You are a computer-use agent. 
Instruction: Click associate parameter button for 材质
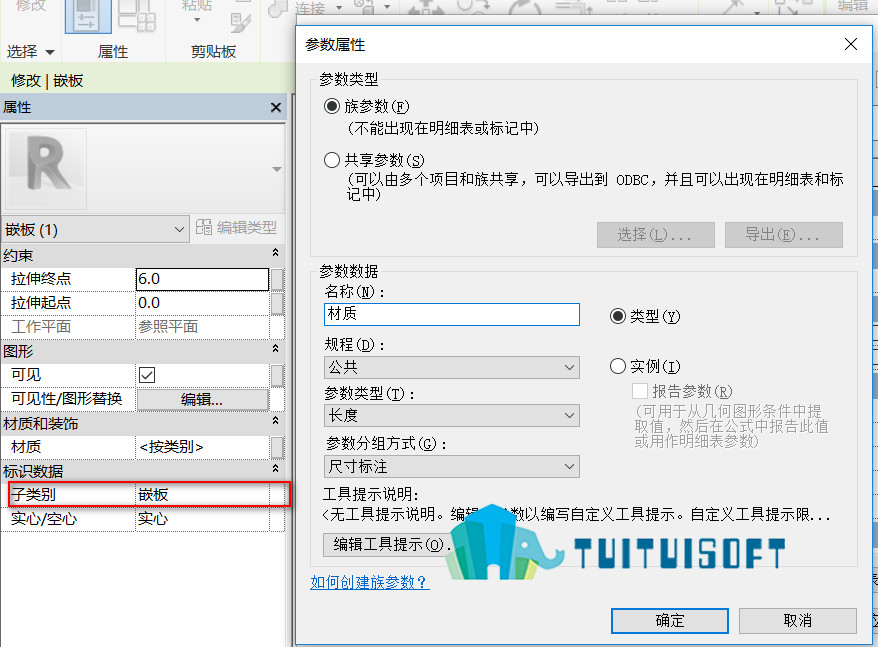point(277,447)
